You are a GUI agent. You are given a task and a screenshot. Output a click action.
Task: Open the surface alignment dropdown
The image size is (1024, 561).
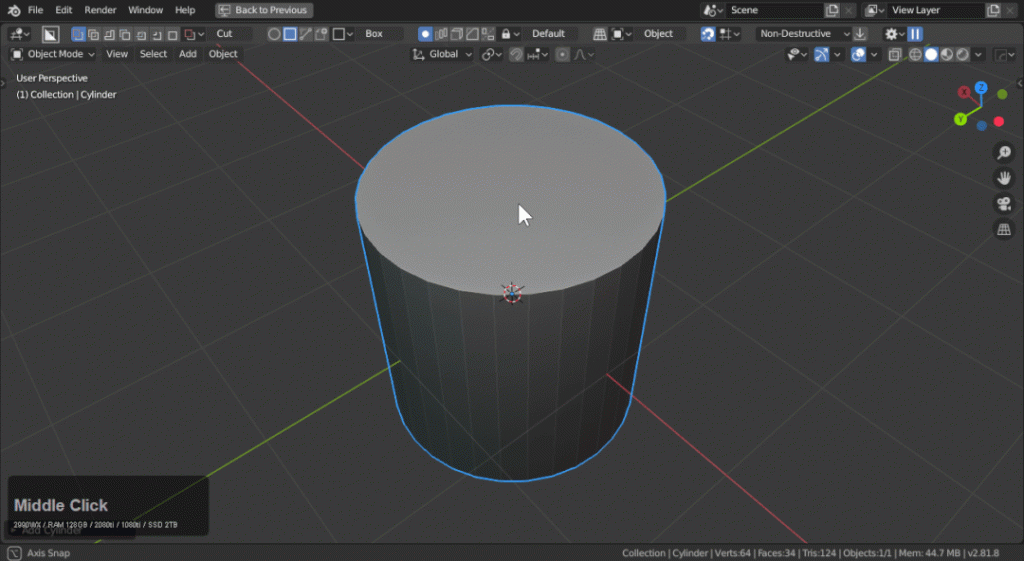point(620,33)
